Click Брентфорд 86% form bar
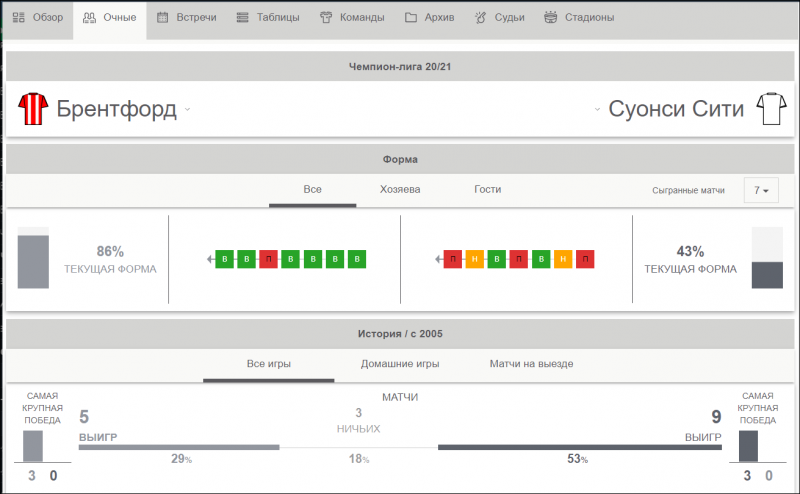This screenshot has width=800, height=494. click(x=33, y=258)
